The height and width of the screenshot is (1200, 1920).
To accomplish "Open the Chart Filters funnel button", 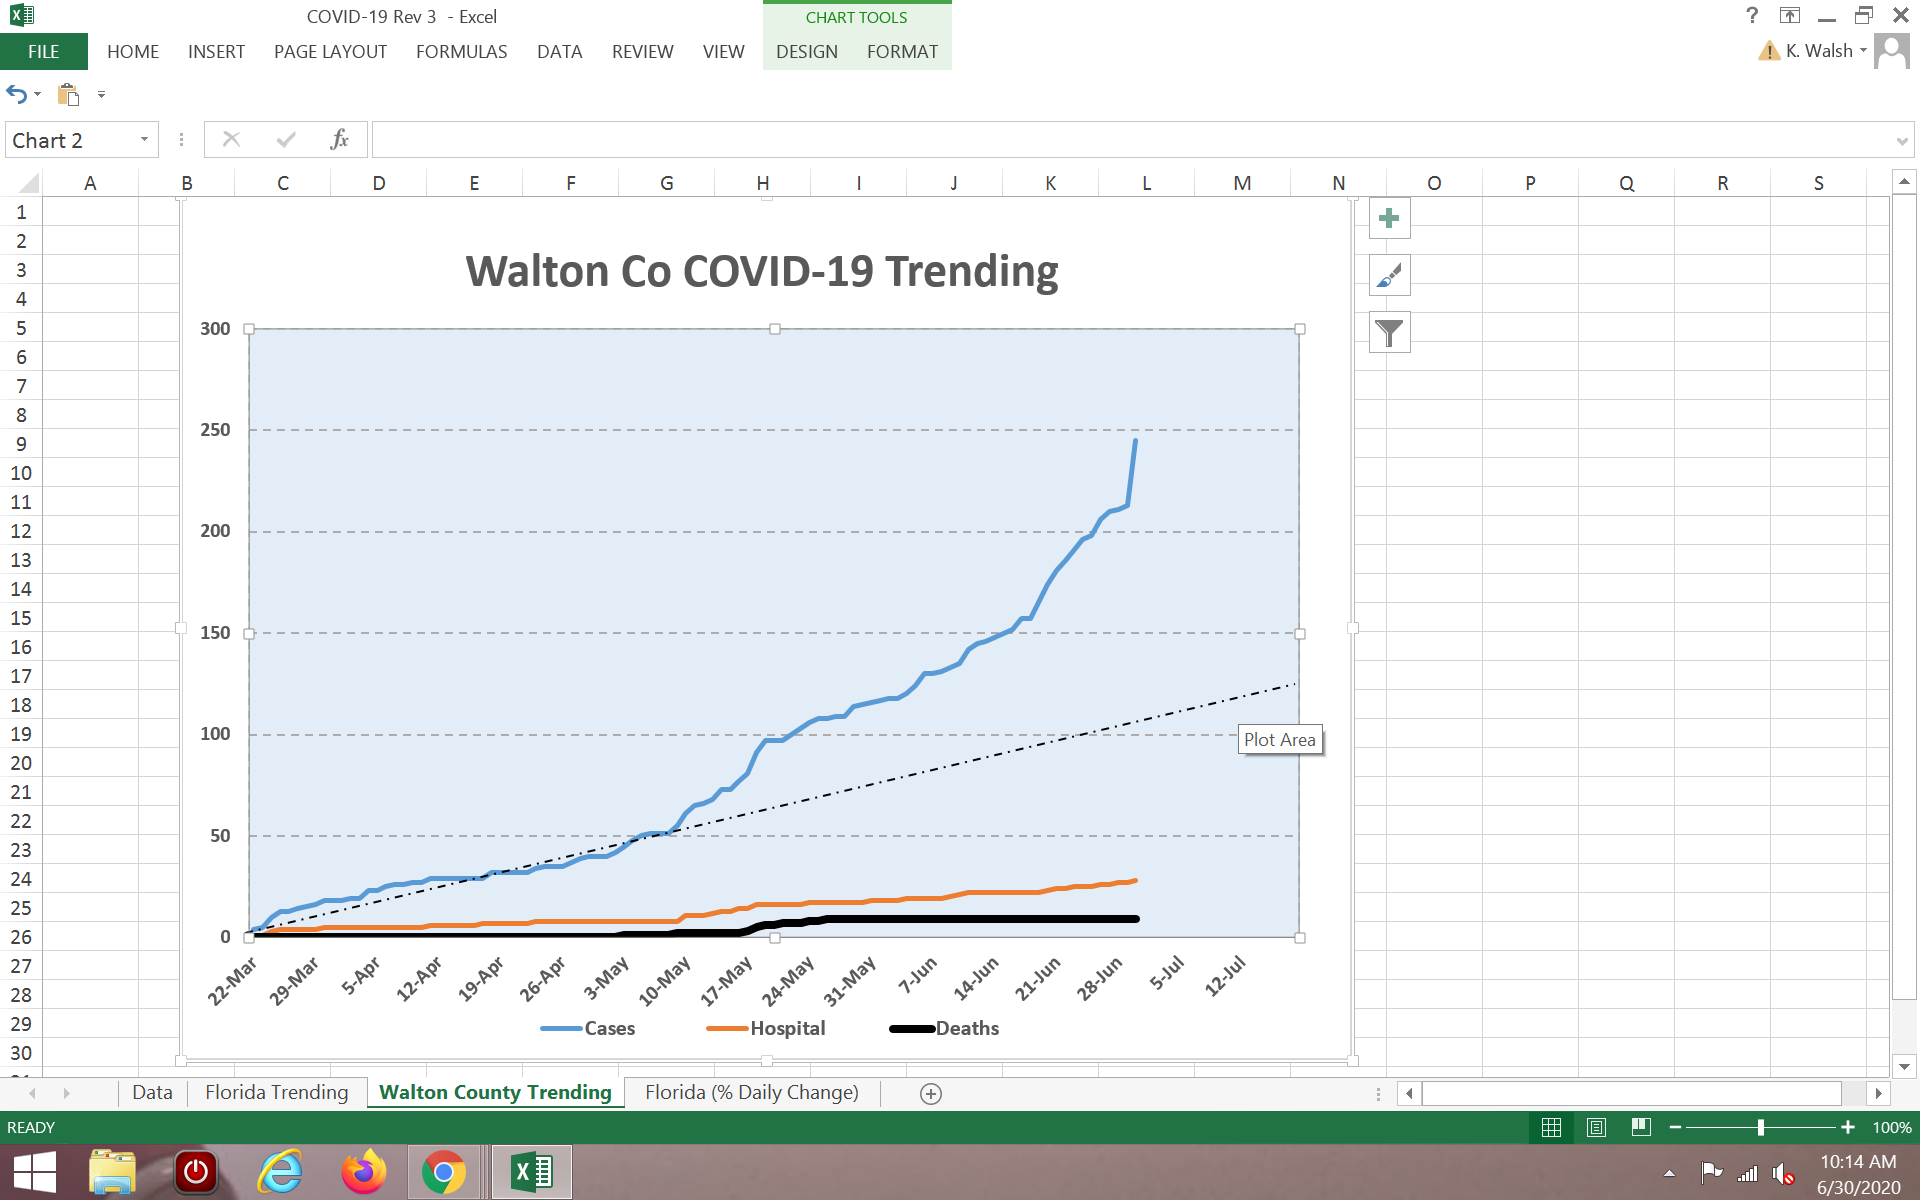I will pos(1389,333).
